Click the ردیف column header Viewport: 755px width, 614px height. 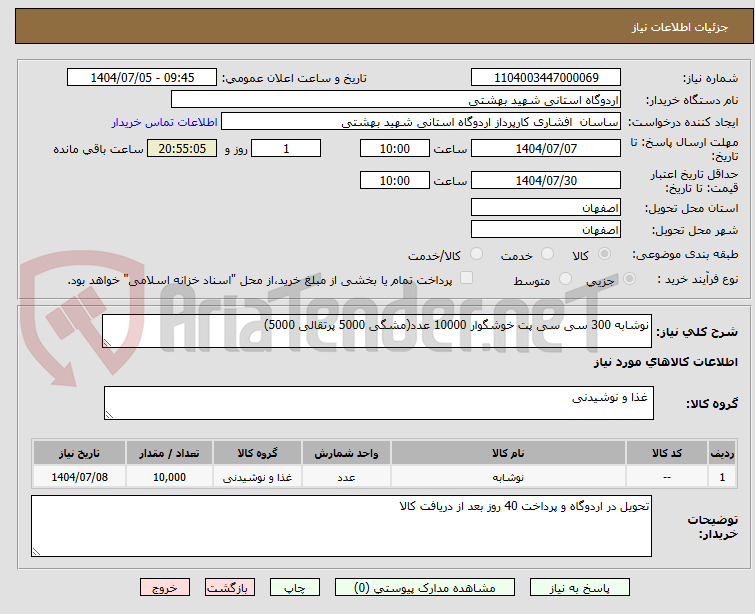coord(722,453)
